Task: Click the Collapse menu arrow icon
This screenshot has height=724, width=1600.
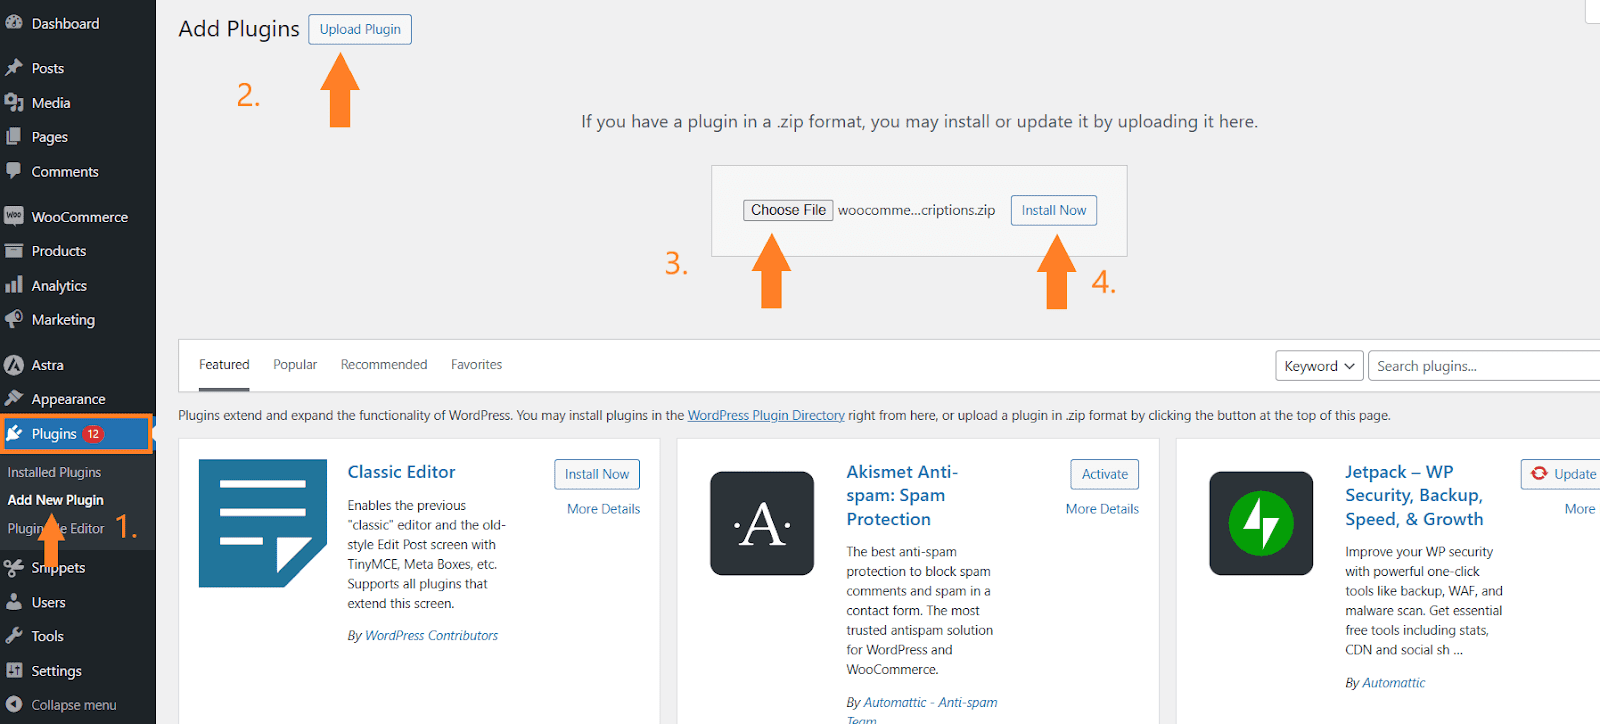Action: 14,704
